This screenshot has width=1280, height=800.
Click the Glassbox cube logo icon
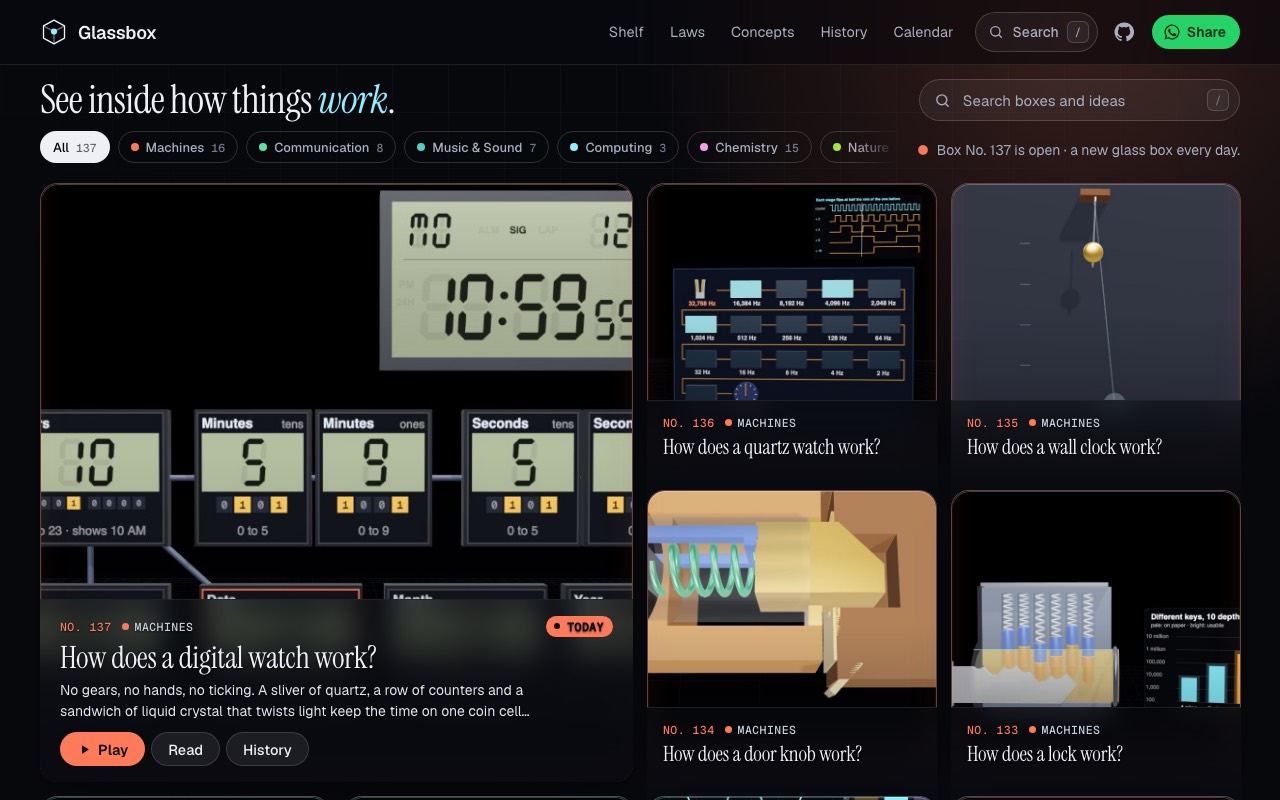point(54,32)
